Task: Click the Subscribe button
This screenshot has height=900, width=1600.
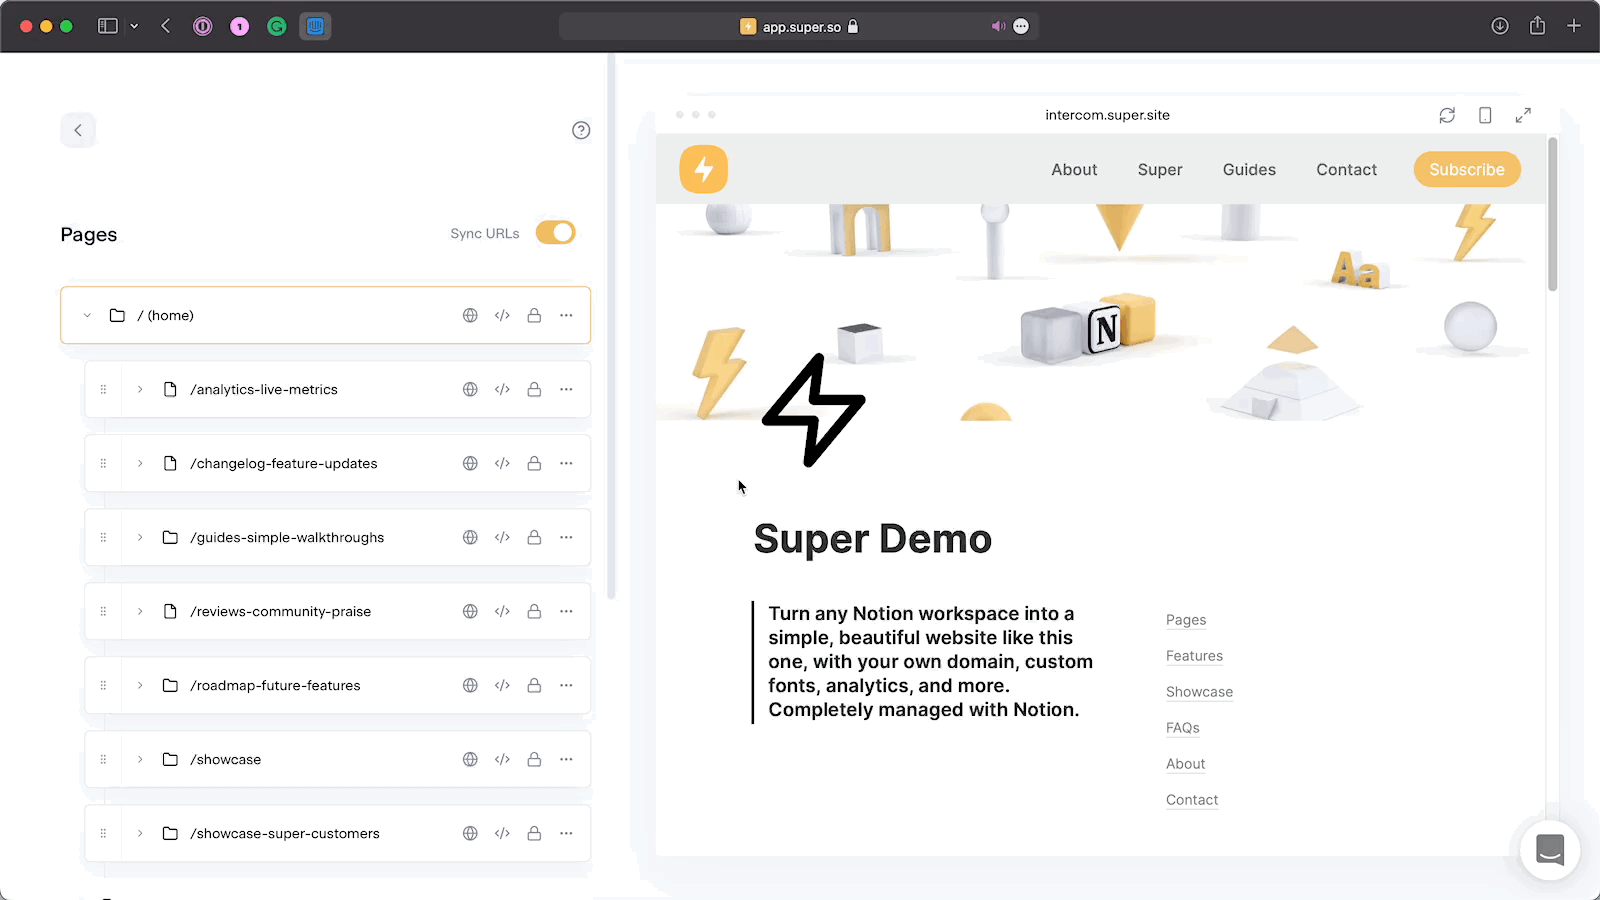Action: [1467, 169]
